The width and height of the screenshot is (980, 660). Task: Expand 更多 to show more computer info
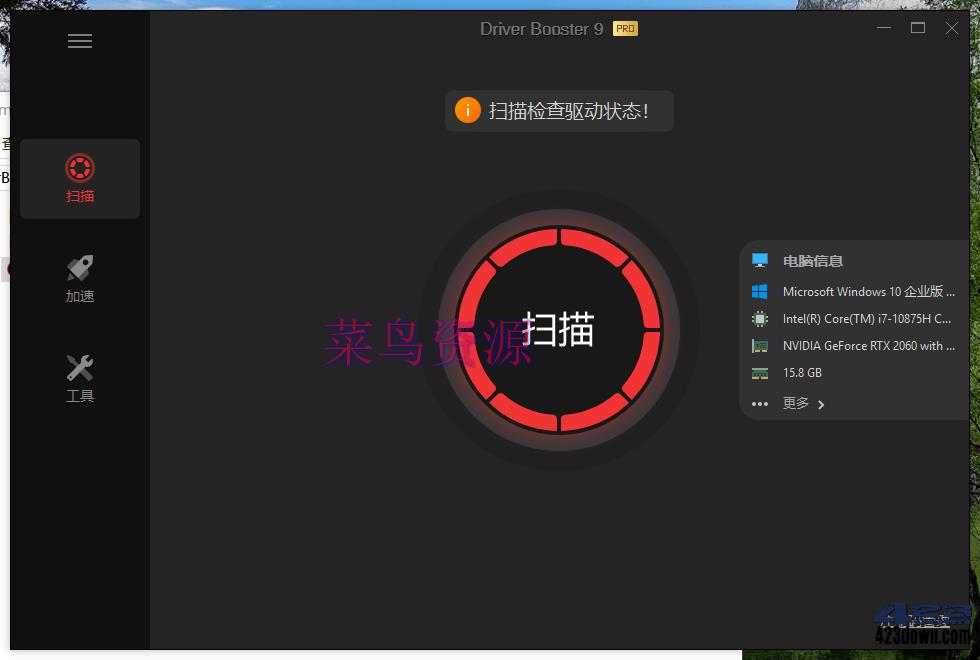point(796,404)
